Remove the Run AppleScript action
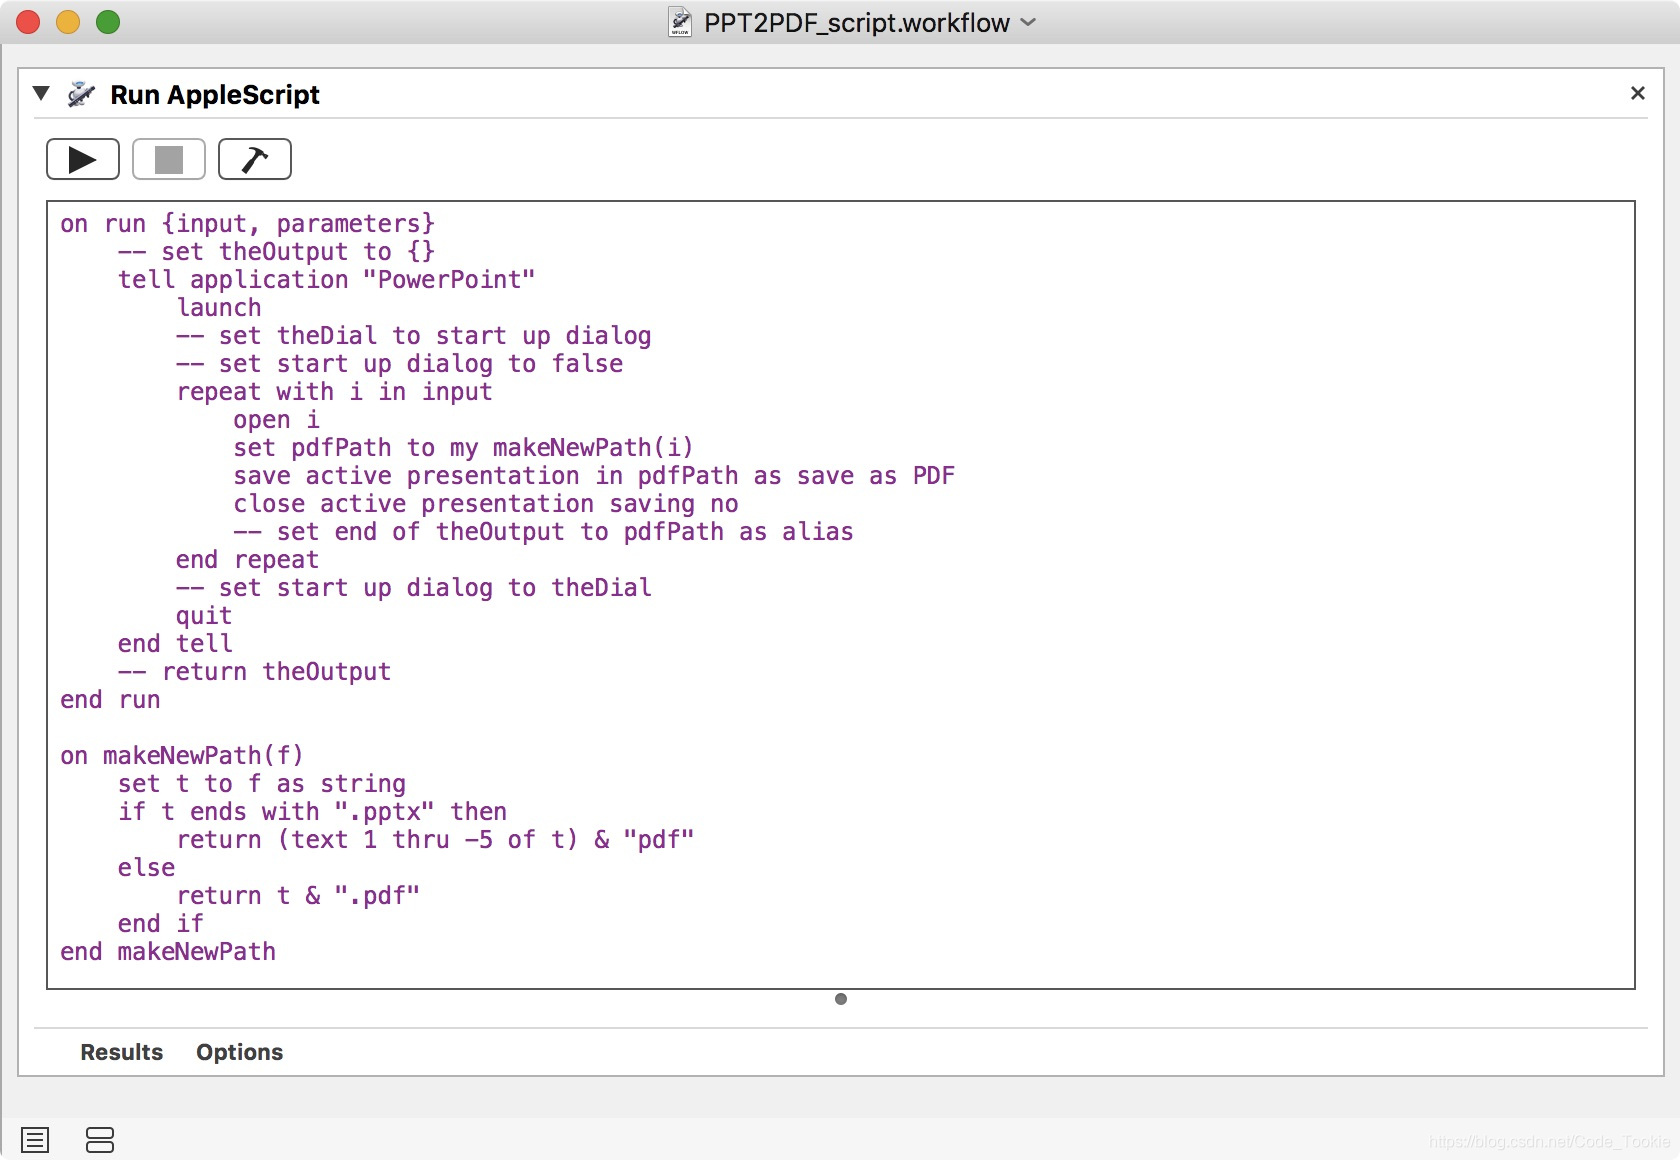 [x=1637, y=93]
